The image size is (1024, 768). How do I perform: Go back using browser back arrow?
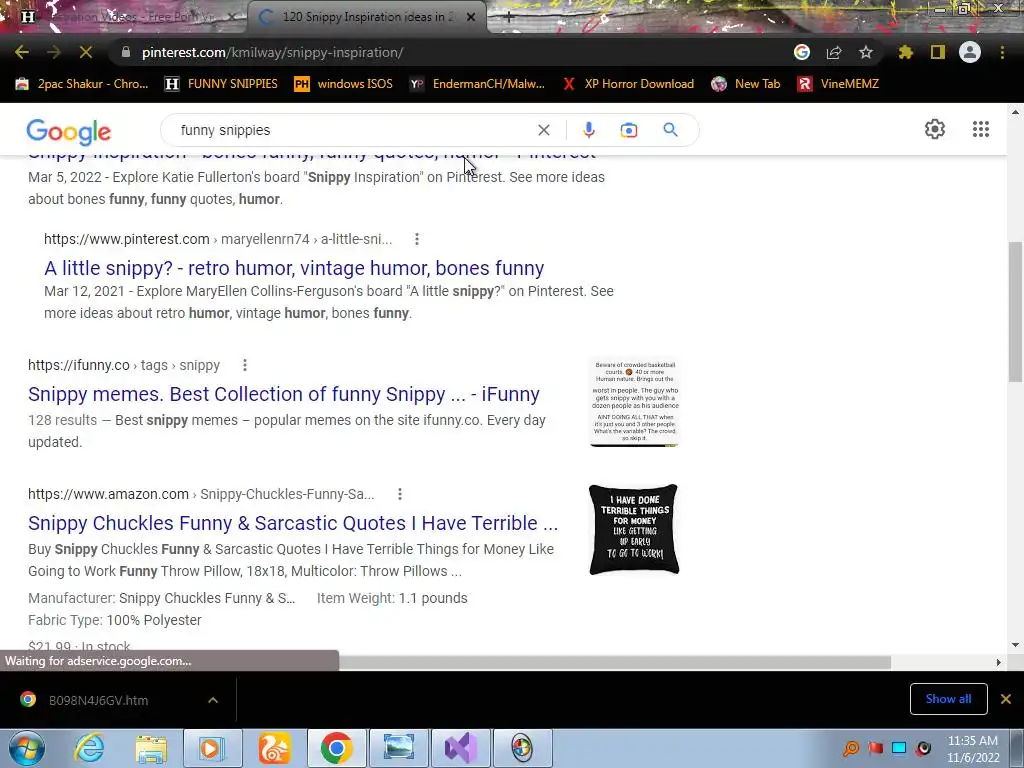[22, 52]
